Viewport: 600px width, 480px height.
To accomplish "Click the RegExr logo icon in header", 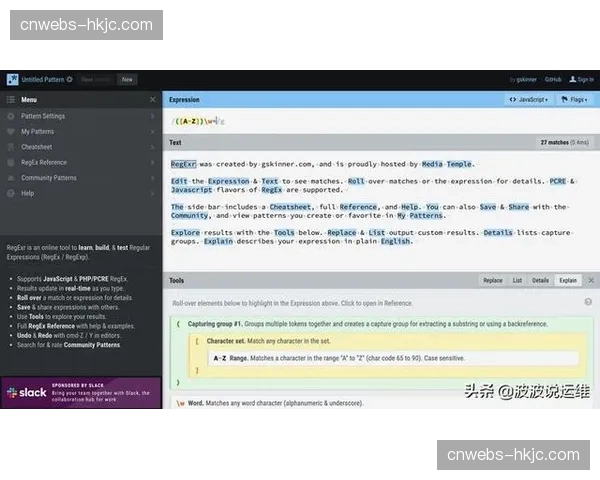I will click(x=12, y=78).
